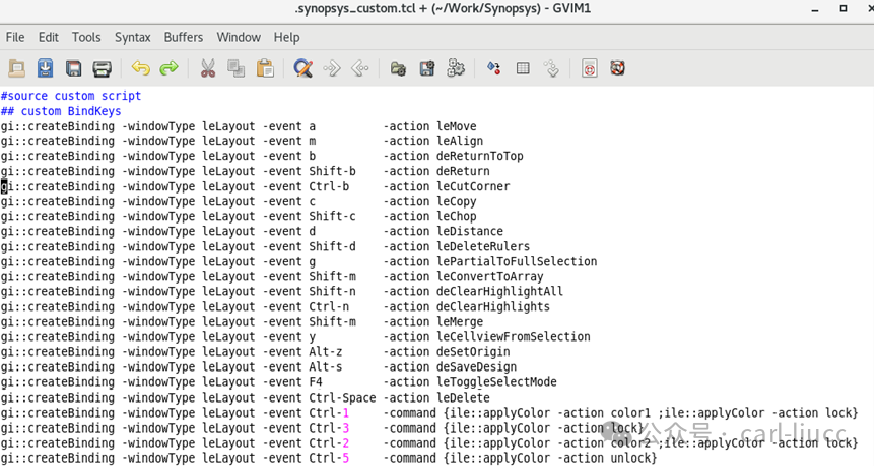The width and height of the screenshot is (874, 468).
Task: Open the Syntax menu
Action: pyautogui.click(x=133, y=37)
